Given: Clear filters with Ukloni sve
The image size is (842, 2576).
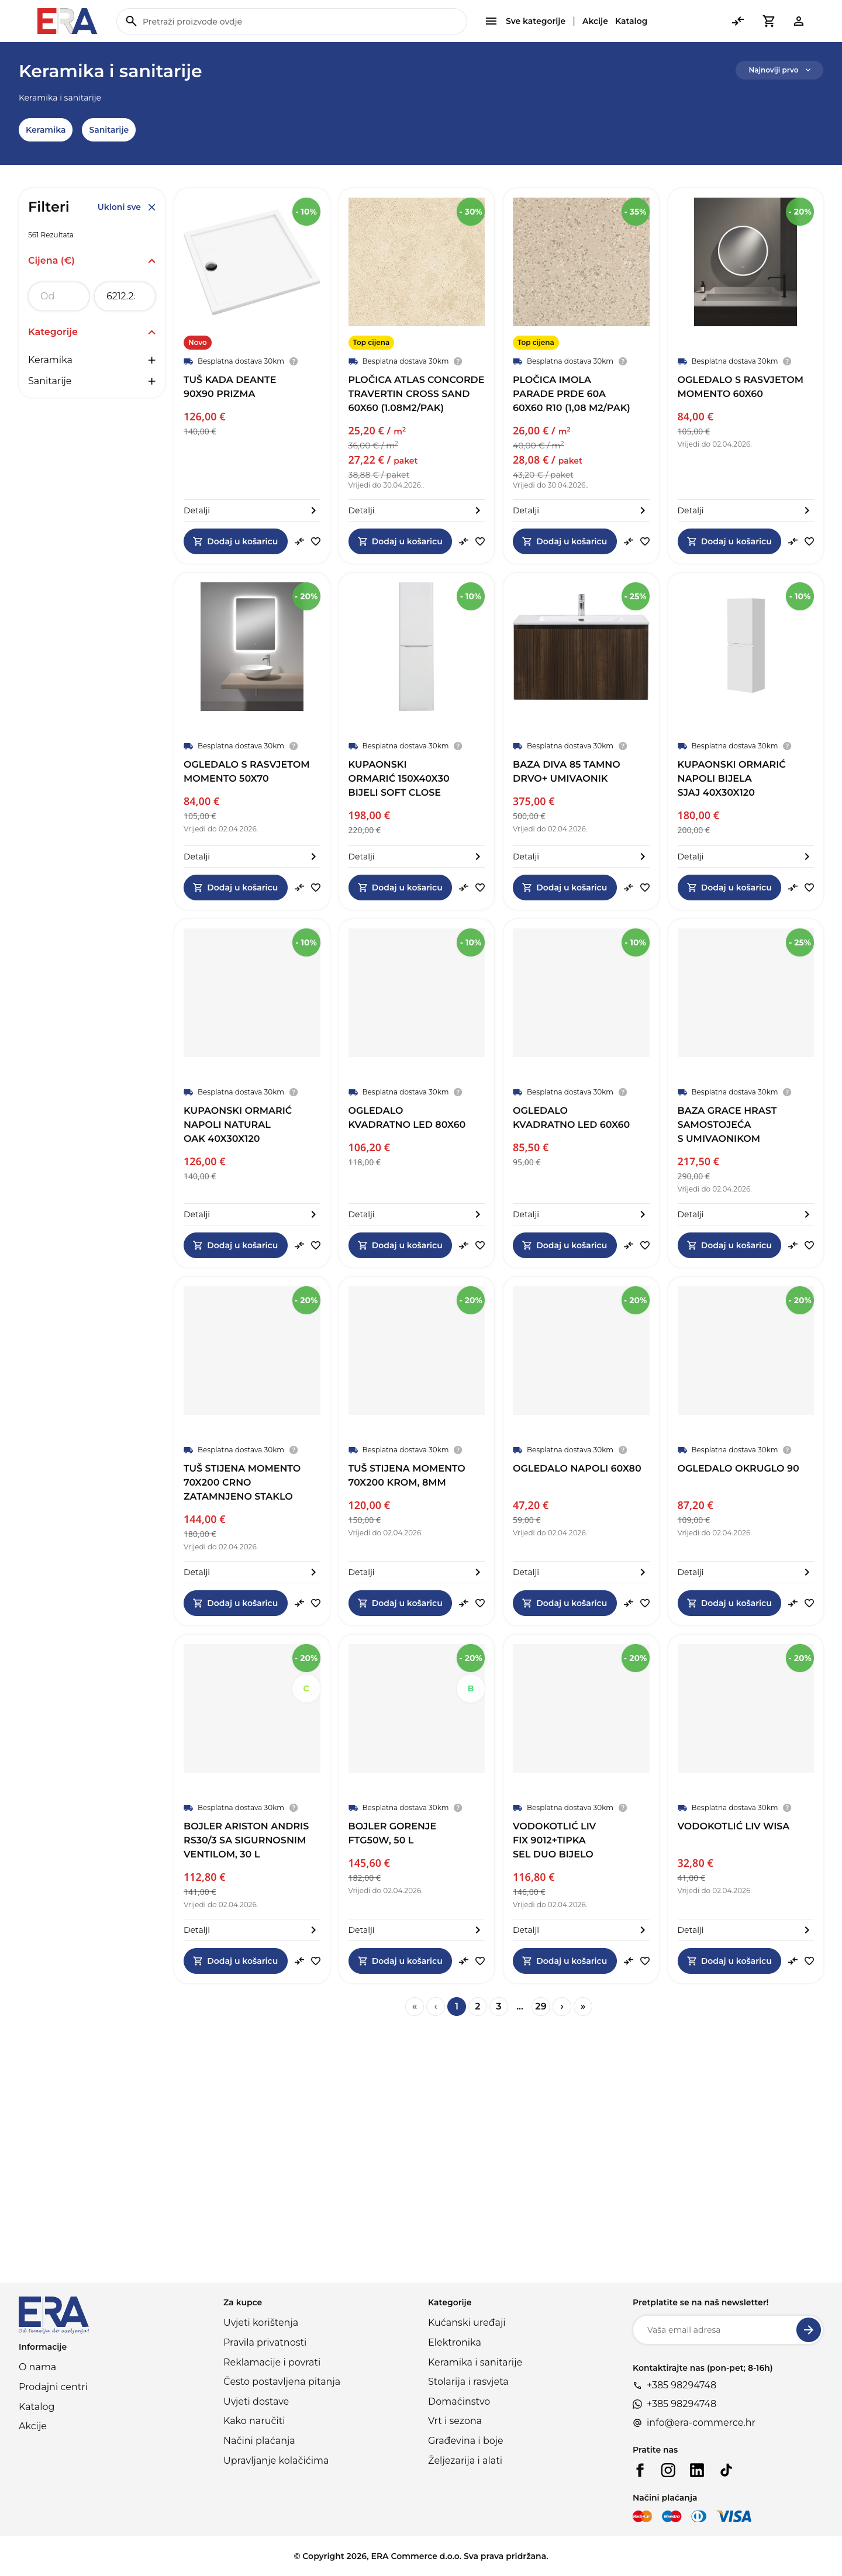Looking at the screenshot, I should coord(126,207).
